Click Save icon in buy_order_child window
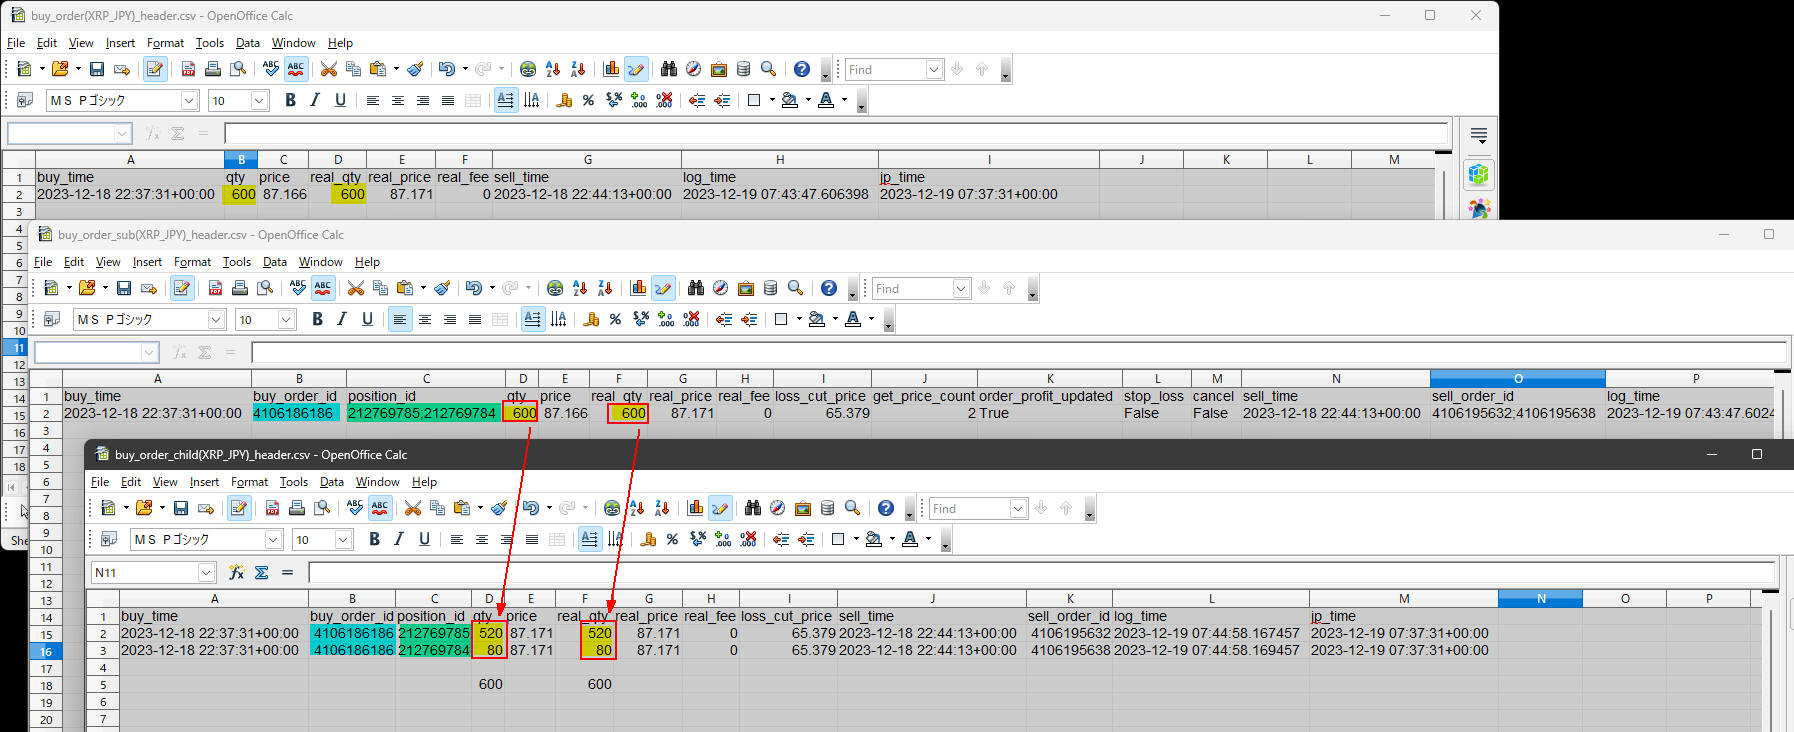 click(x=181, y=508)
